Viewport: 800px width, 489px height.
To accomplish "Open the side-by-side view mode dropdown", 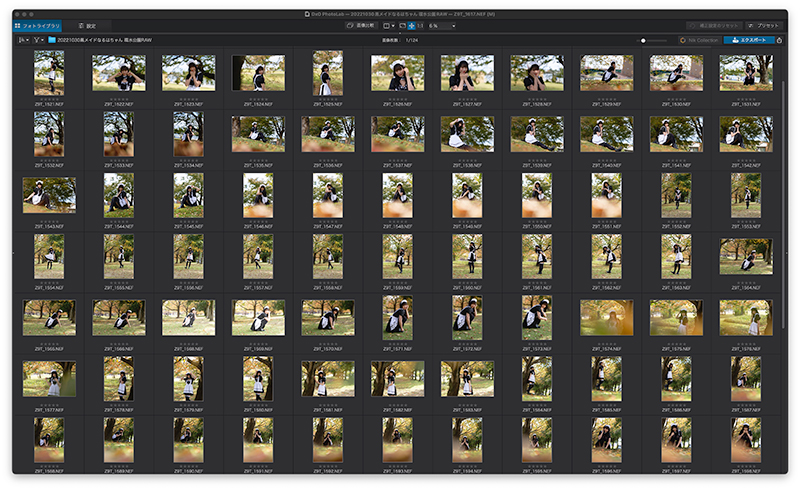I will 389,26.
